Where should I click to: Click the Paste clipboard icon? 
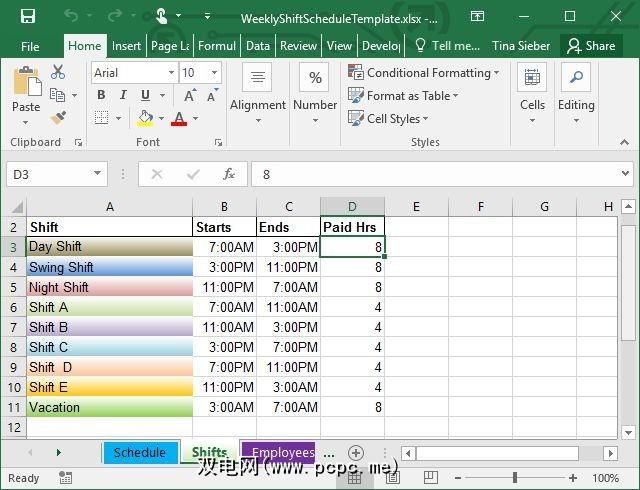27,81
